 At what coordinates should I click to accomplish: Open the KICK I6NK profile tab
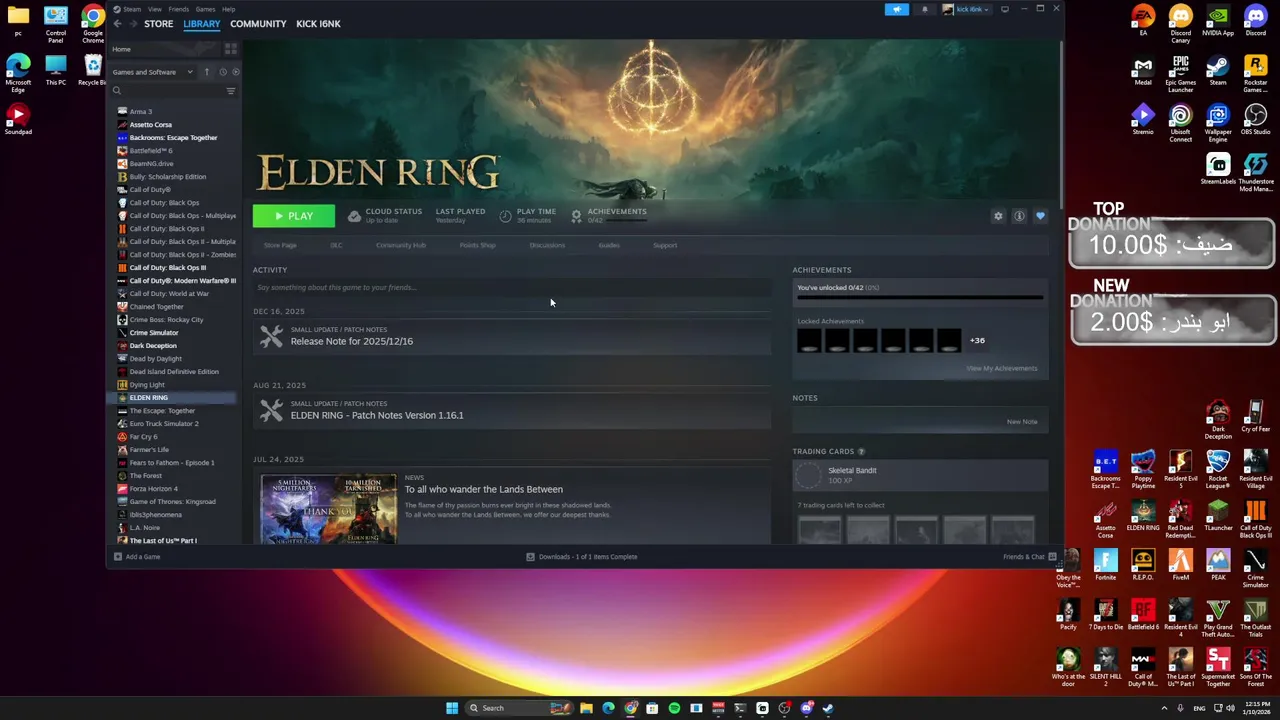(x=318, y=23)
